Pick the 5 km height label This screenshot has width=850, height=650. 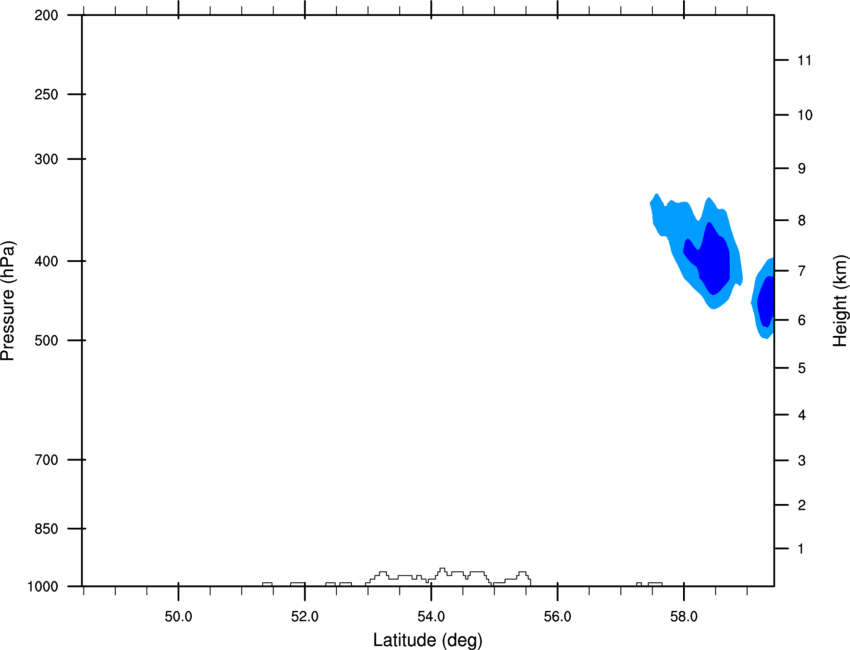coord(802,368)
